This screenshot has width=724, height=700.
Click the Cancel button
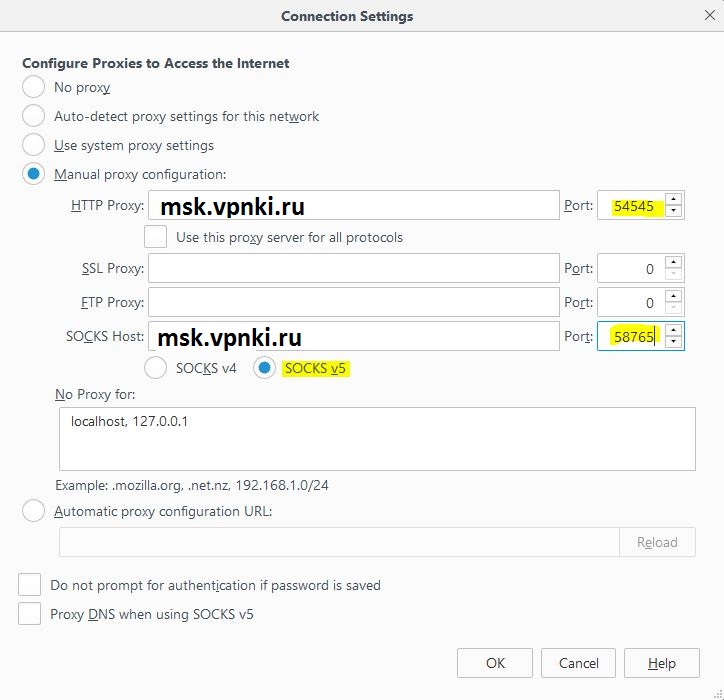(578, 663)
